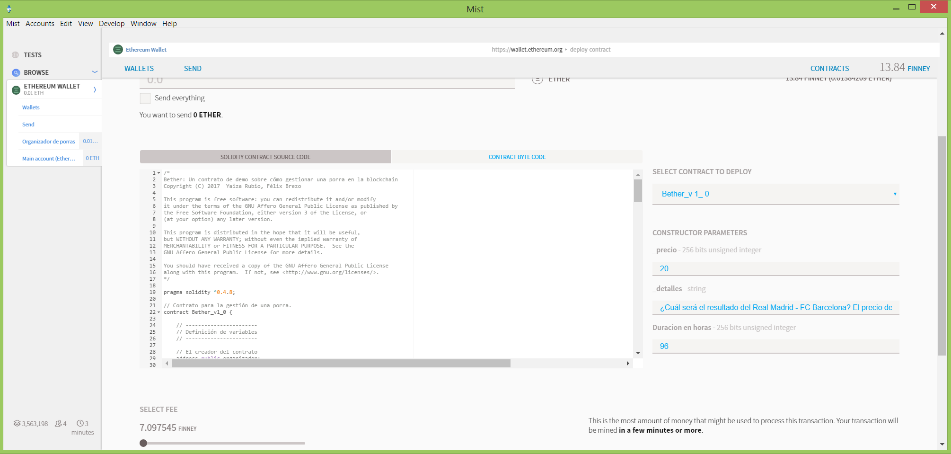Click the code editor scroll-down arrow

click(x=637, y=353)
